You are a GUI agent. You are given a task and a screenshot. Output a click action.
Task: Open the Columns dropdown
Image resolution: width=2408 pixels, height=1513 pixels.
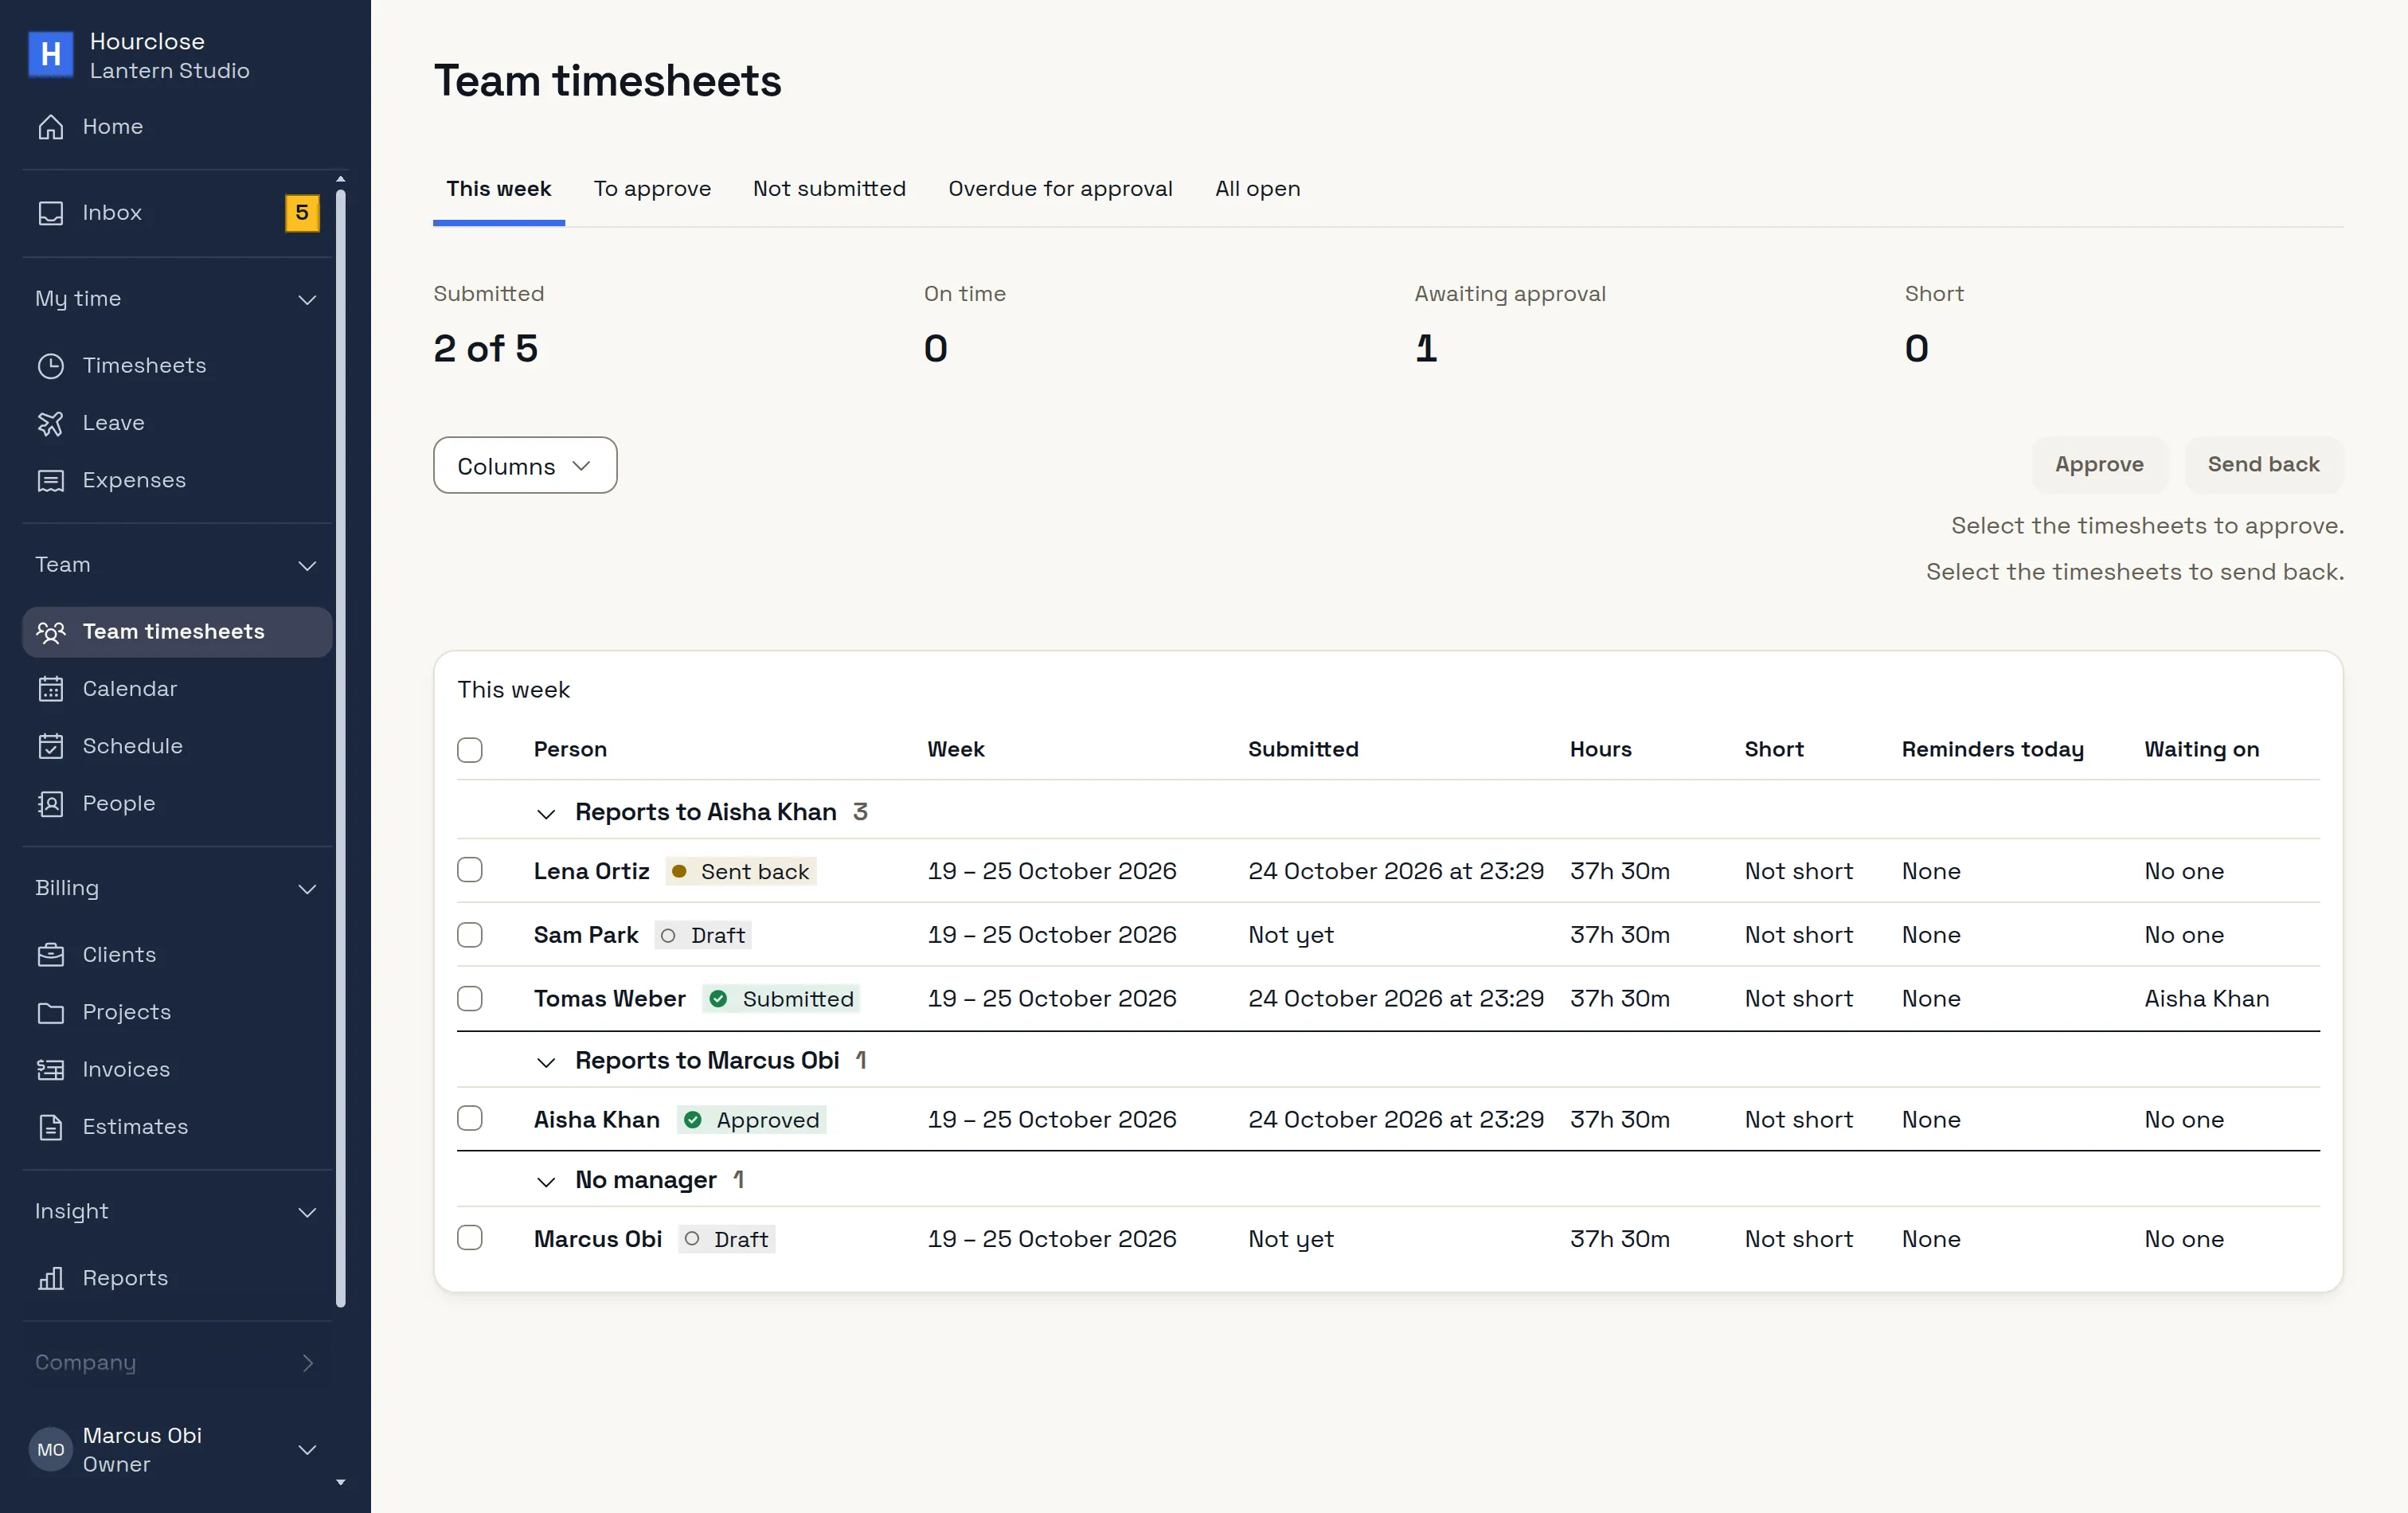tap(525, 465)
